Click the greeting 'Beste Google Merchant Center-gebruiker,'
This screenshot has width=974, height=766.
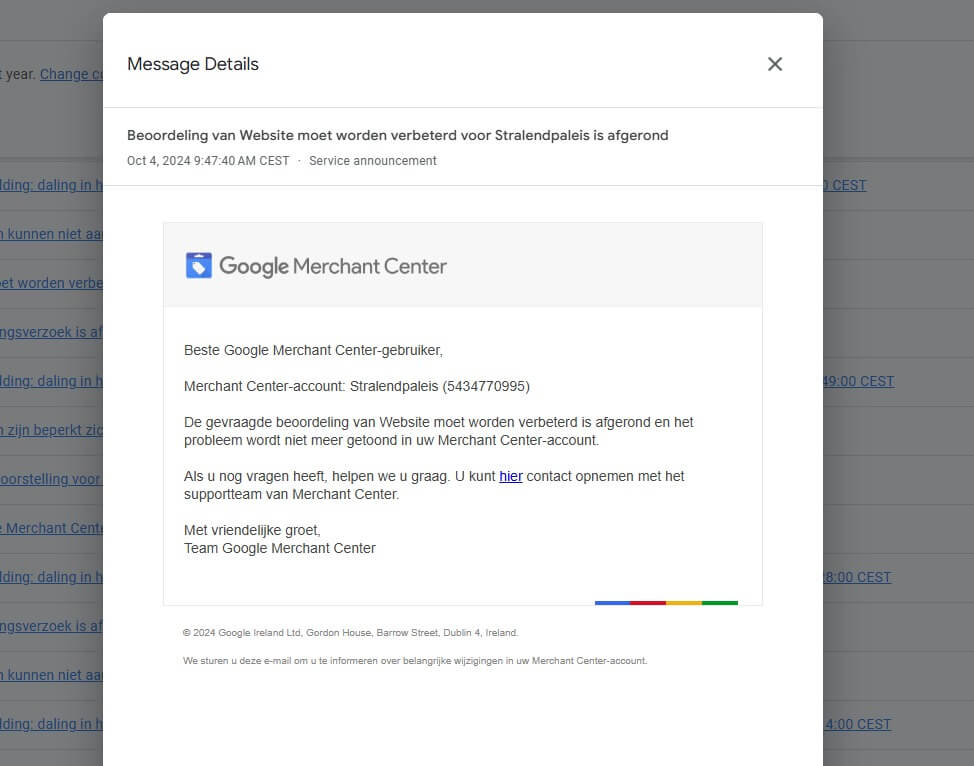point(313,350)
